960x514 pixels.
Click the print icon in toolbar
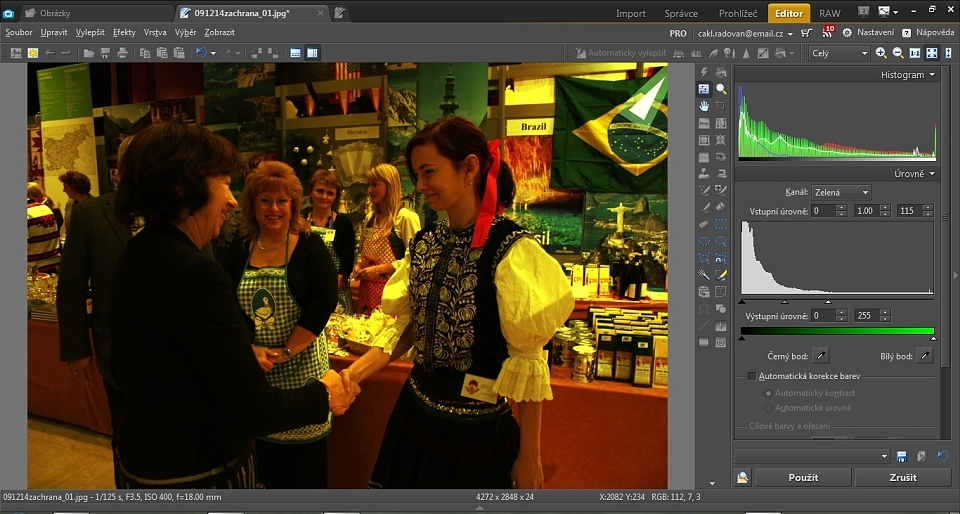(122, 53)
